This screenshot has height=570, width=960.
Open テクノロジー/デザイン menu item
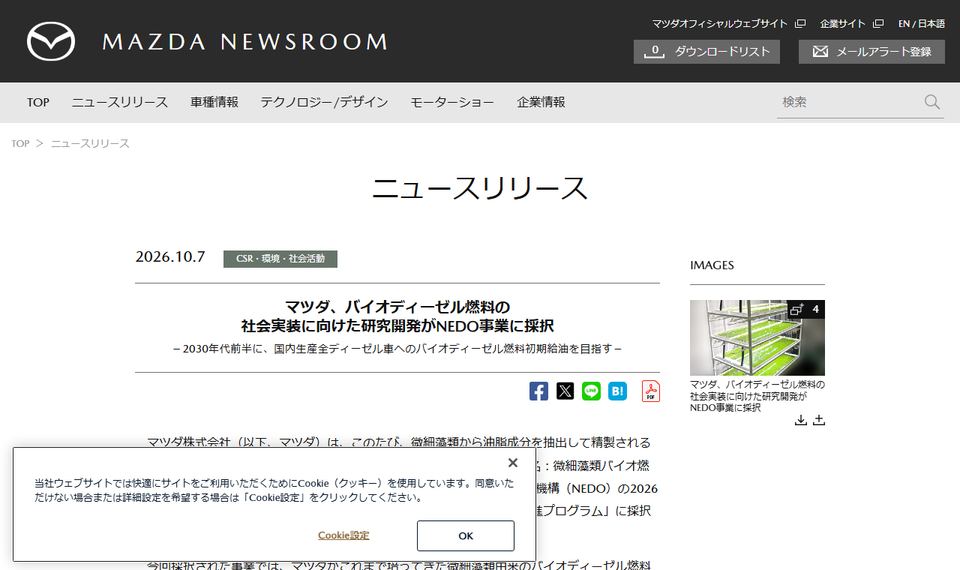[x=324, y=102]
